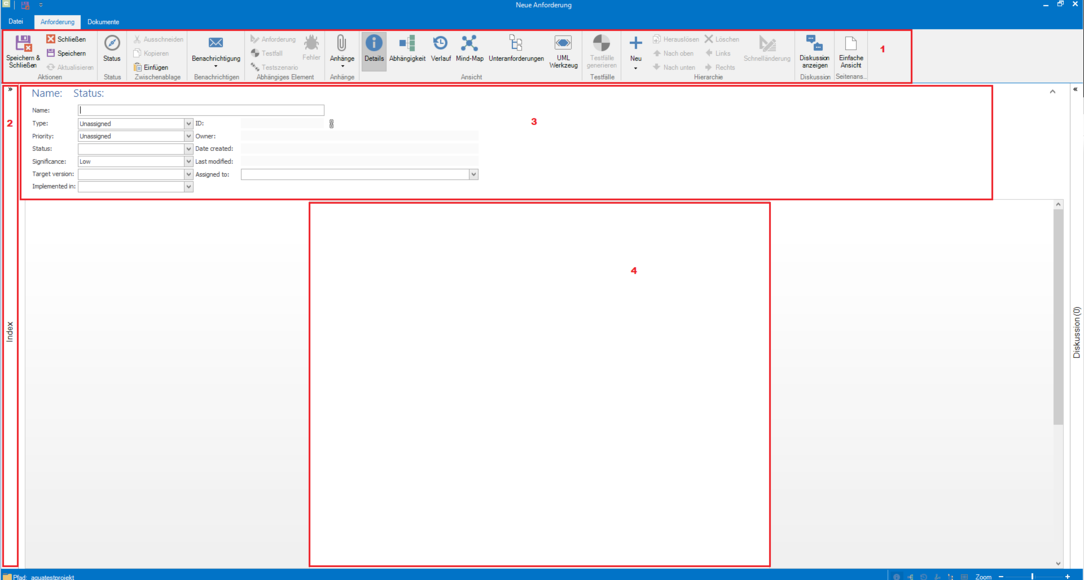
Task: Click the Speichern & Schließen icon
Action: point(23,44)
